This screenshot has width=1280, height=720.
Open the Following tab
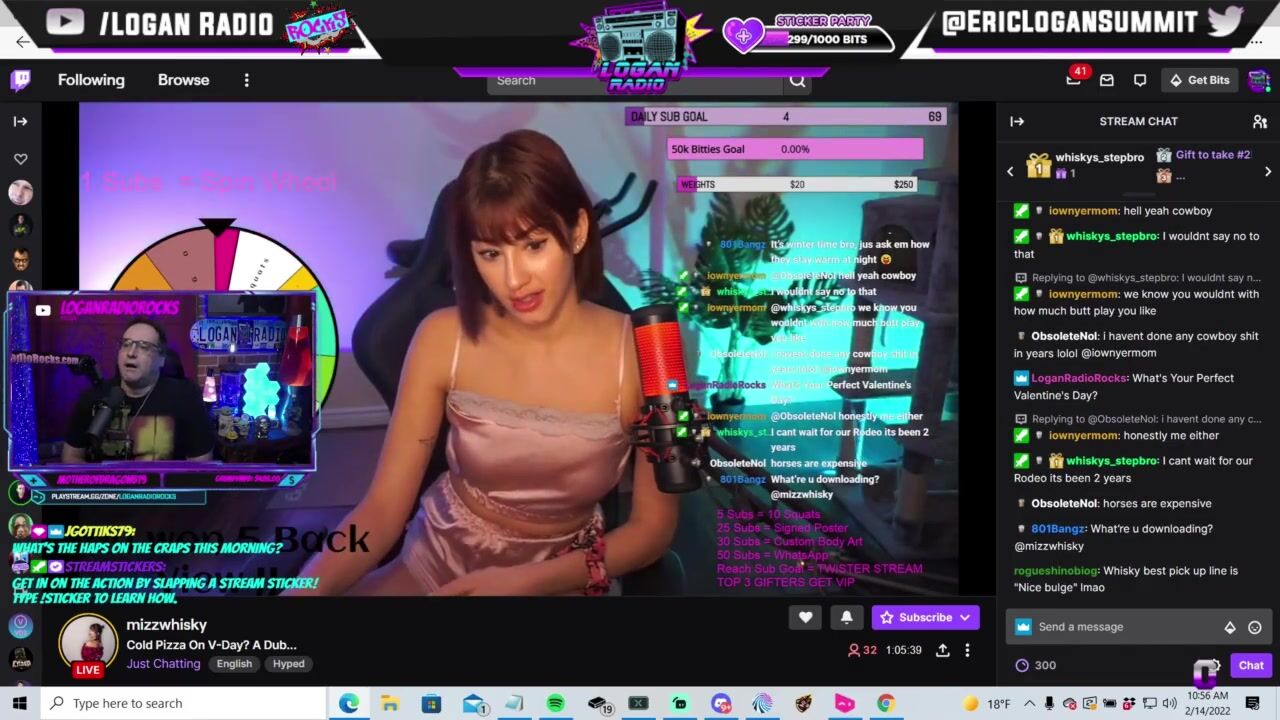pyautogui.click(x=91, y=80)
